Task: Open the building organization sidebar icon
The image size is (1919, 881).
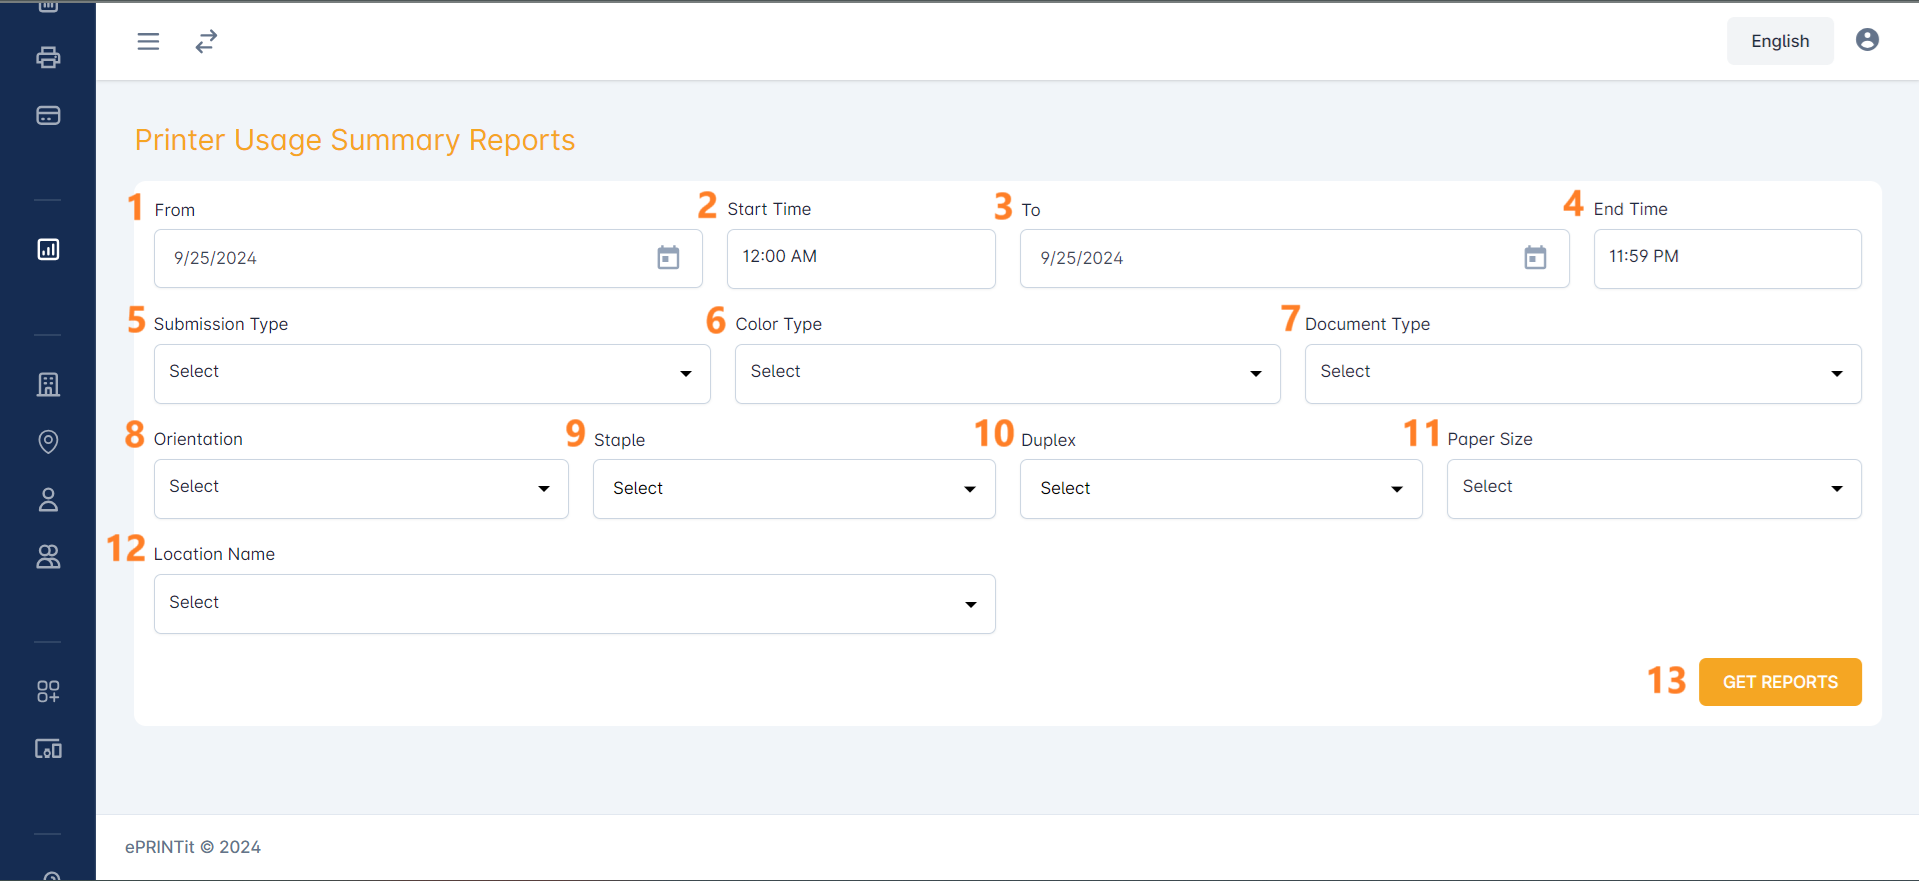Action: (48, 384)
